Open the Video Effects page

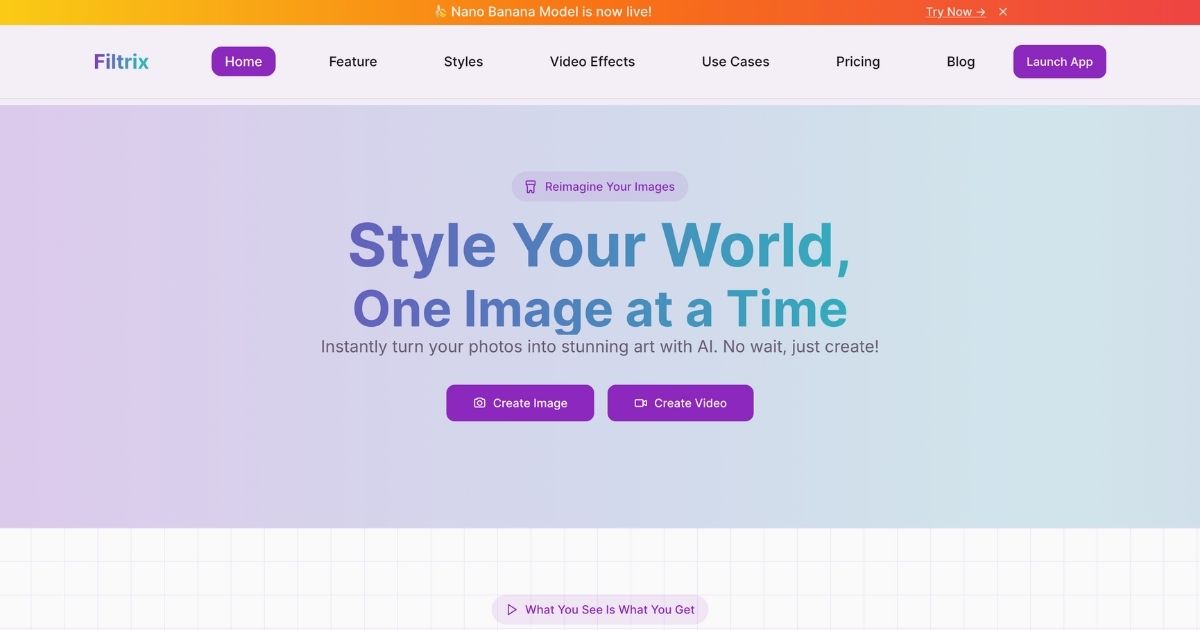592,61
